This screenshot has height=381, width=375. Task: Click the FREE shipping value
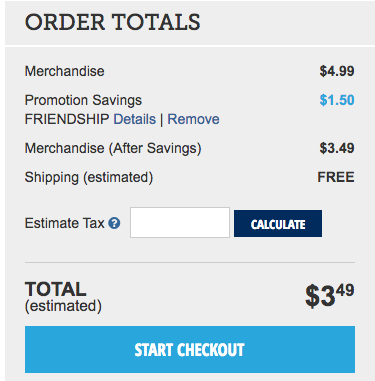[x=336, y=177]
